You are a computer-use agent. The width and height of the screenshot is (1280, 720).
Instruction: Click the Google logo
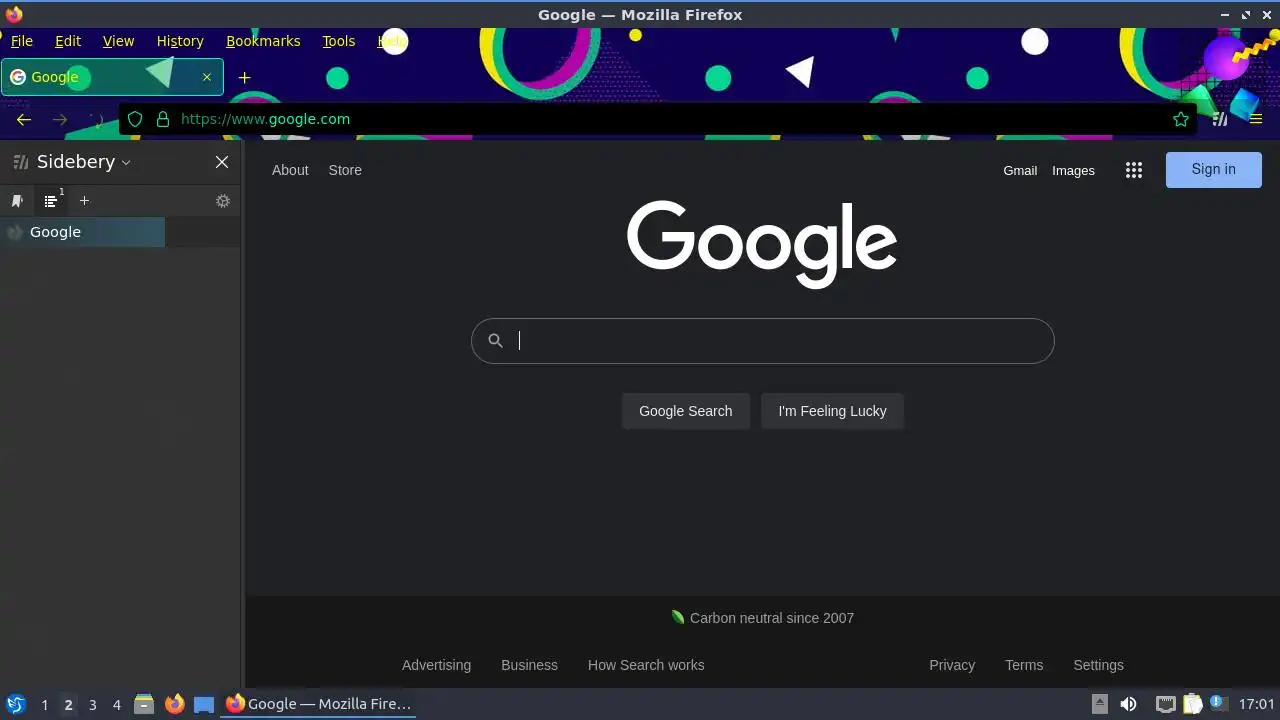(x=762, y=244)
